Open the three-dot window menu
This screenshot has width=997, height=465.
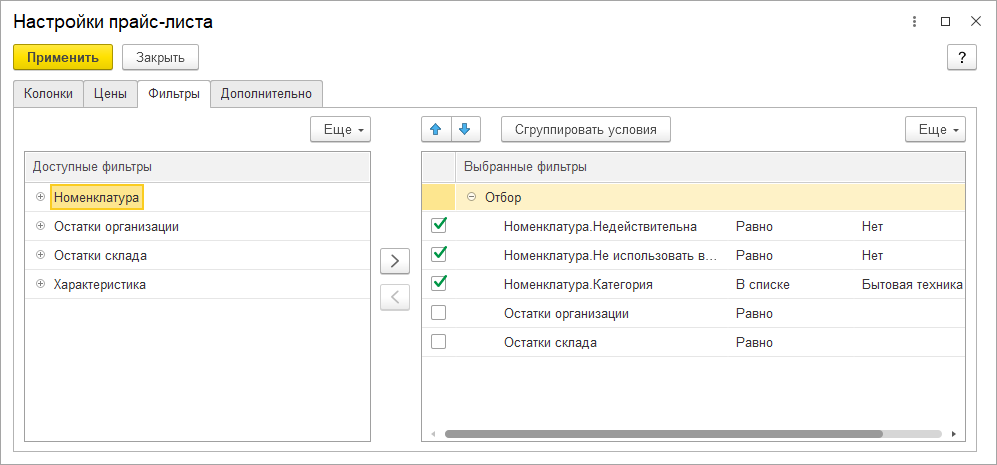(x=915, y=21)
